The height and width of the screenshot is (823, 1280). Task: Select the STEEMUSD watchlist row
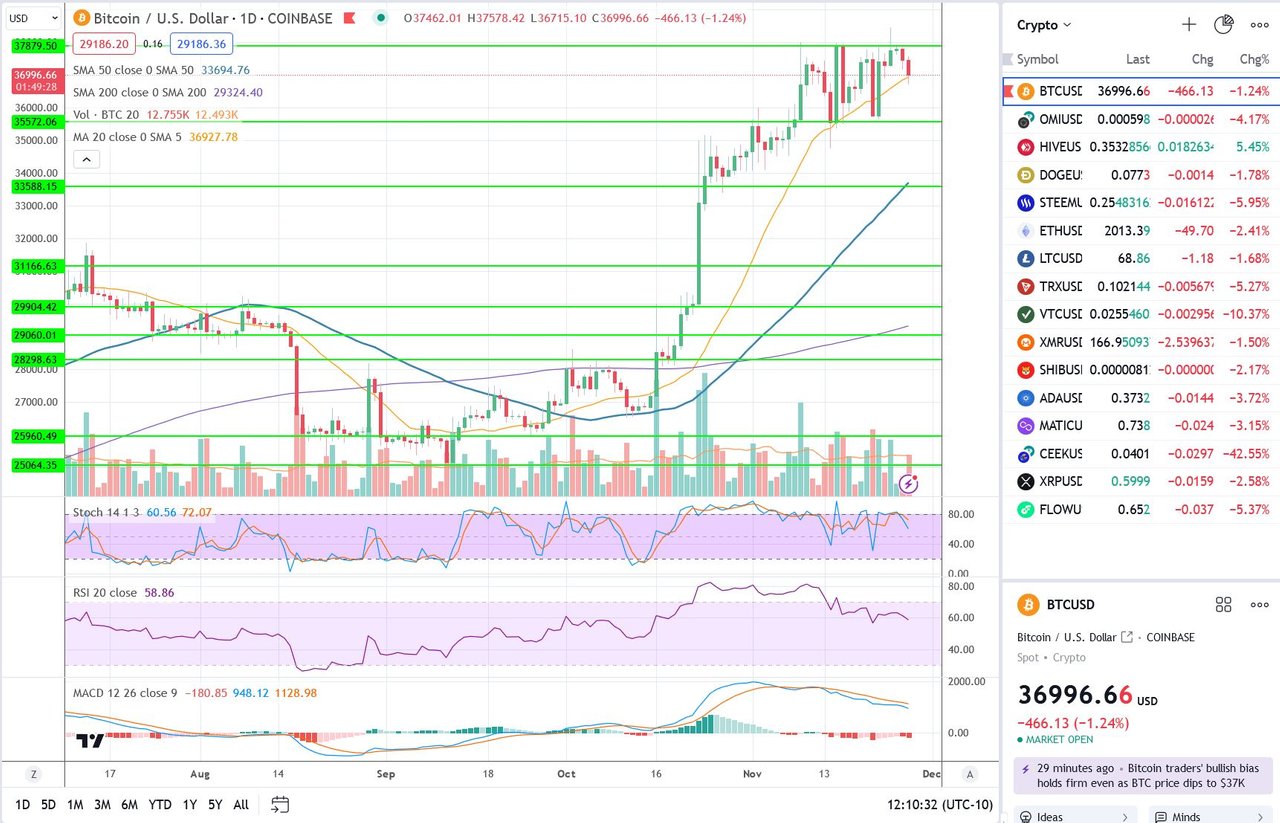[x=1141, y=203]
